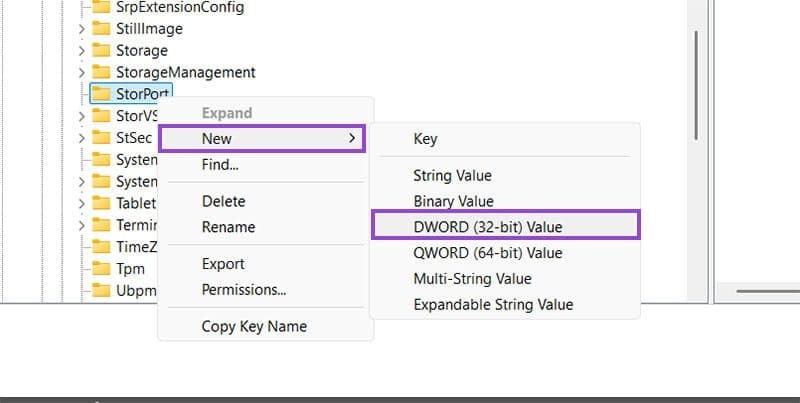Click the StillImage folder icon

[x=100, y=28]
